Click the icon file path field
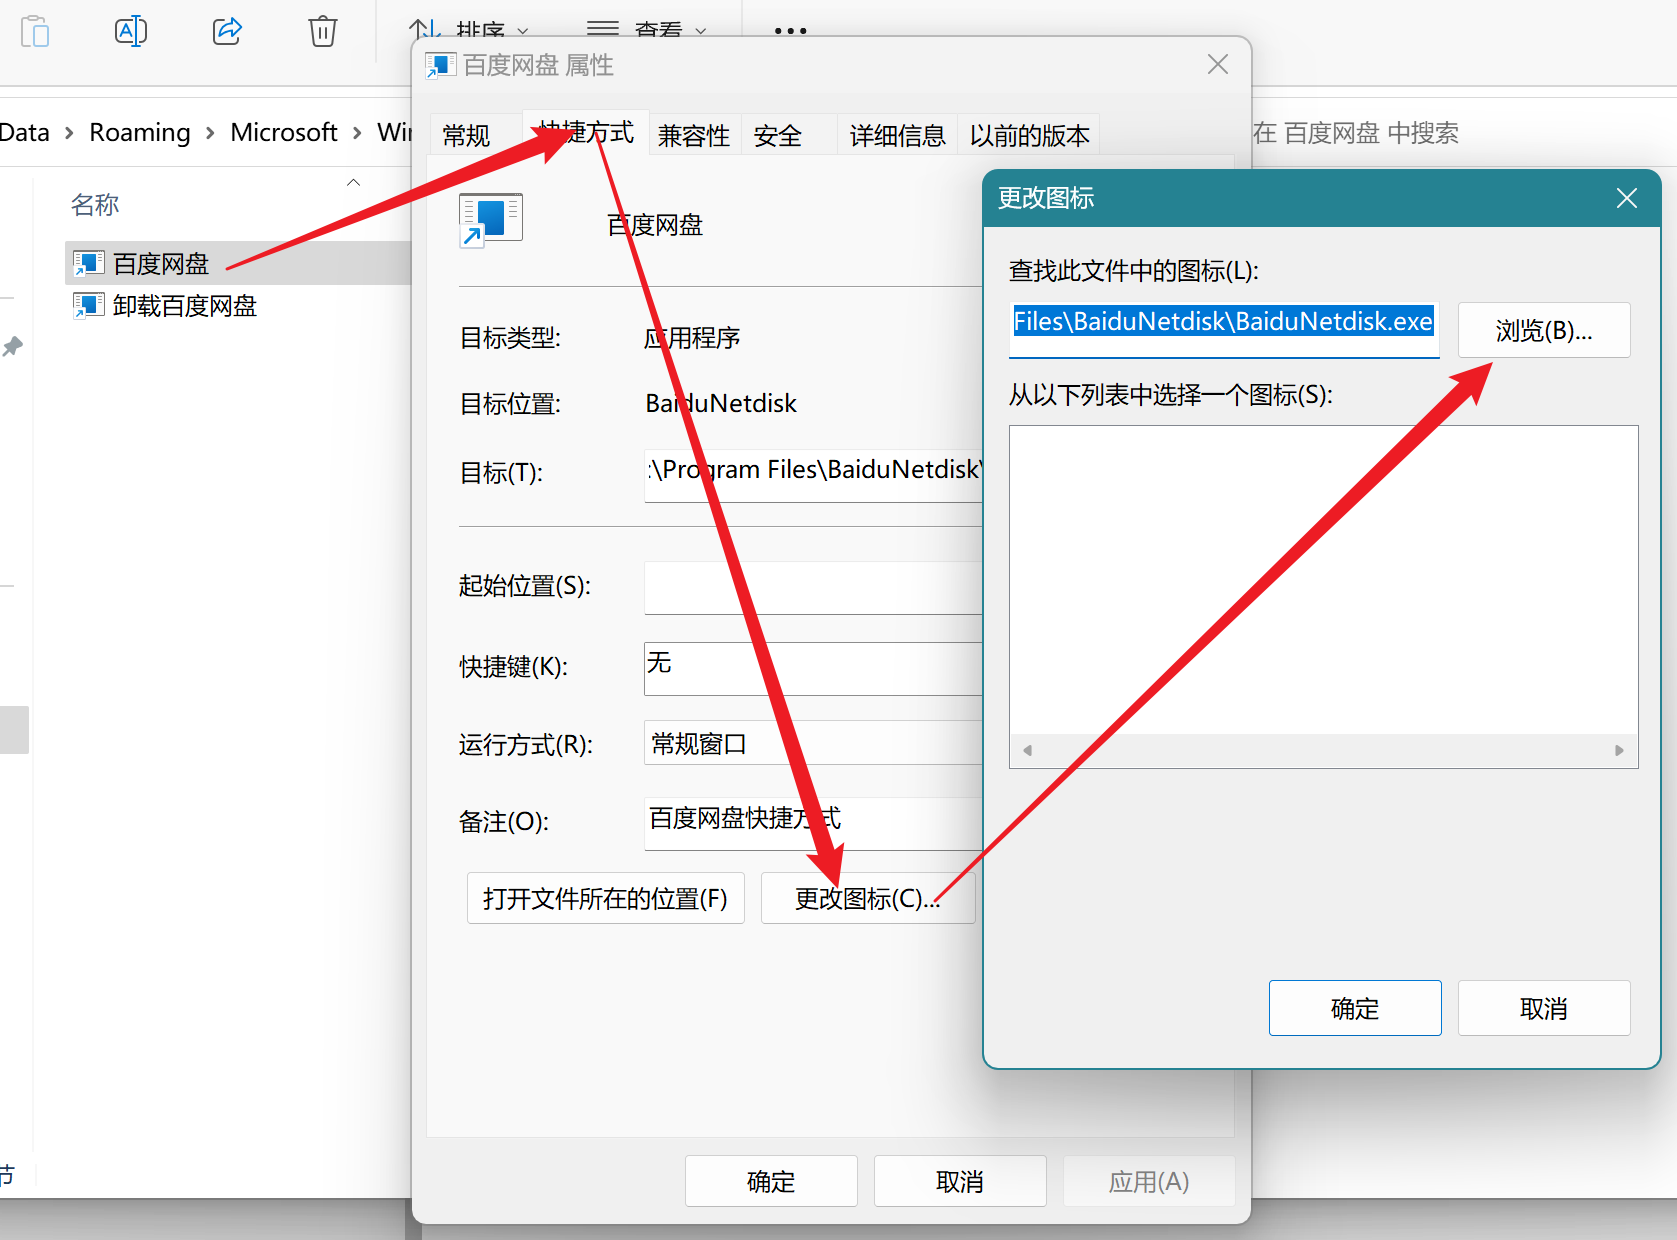Viewport: 1677px width, 1240px height. coord(1224,329)
